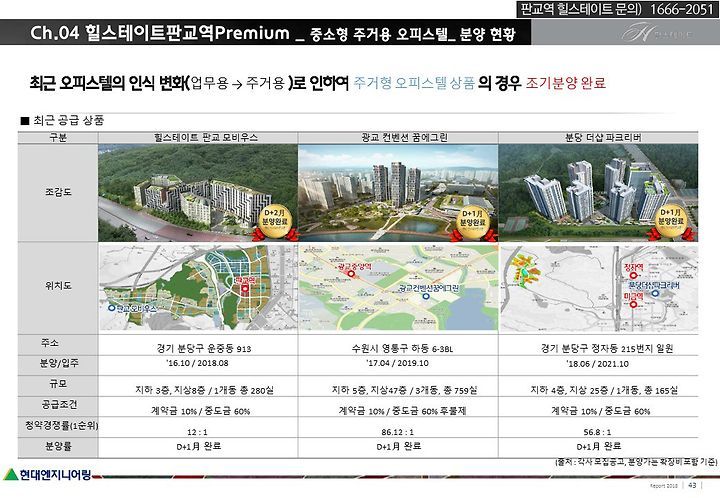The height and width of the screenshot is (498, 720).
Task: Click the 판교모비우스 blue map marker
Action: click(x=112, y=308)
